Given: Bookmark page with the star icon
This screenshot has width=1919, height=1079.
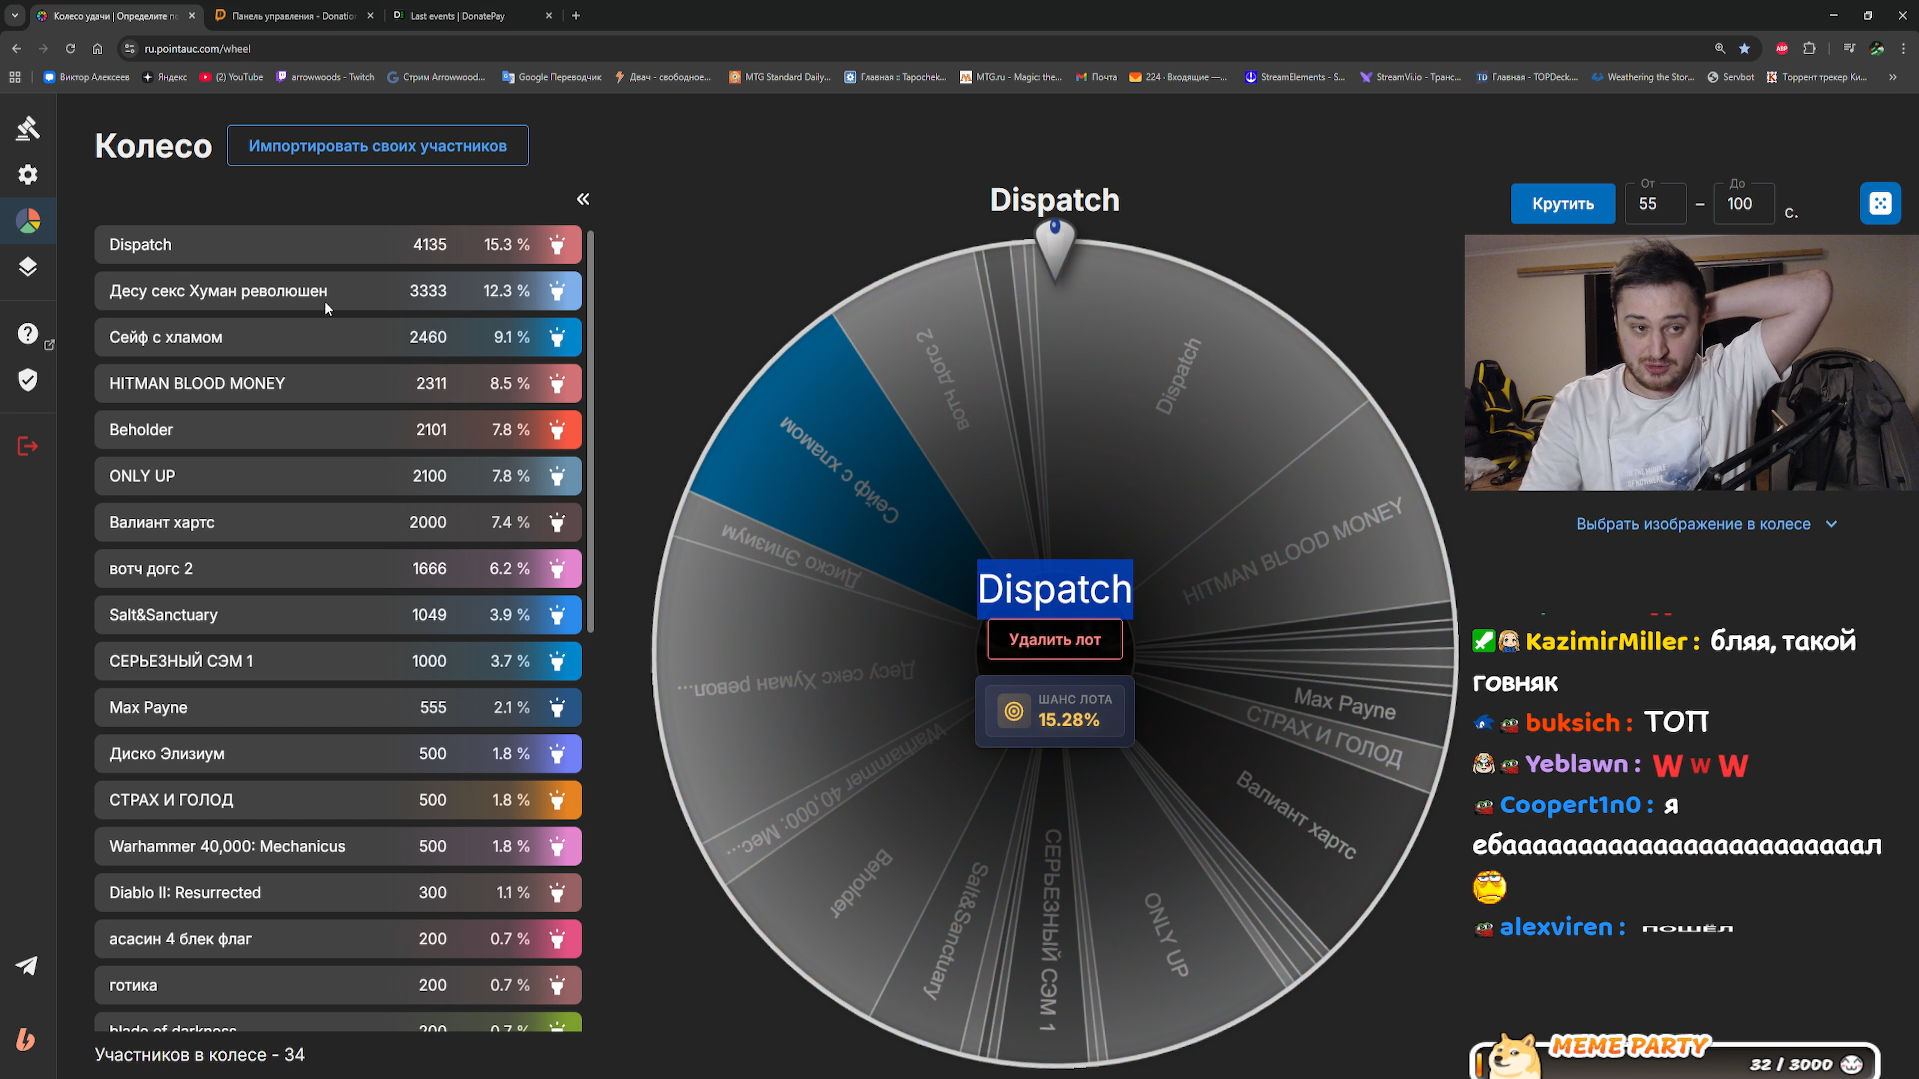Looking at the screenshot, I should pyautogui.click(x=1744, y=48).
